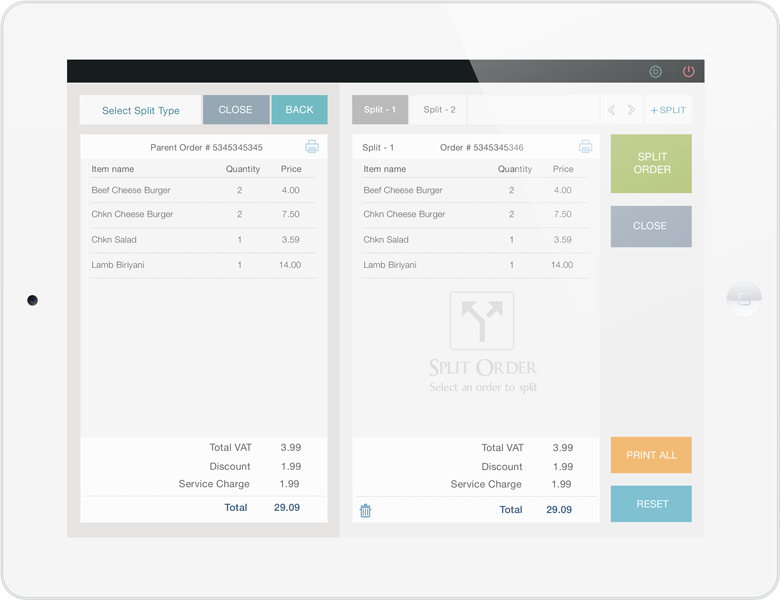Click CLOSE next to Select Split Type
Viewport: 780px width, 600px height.
(x=236, y=110)
